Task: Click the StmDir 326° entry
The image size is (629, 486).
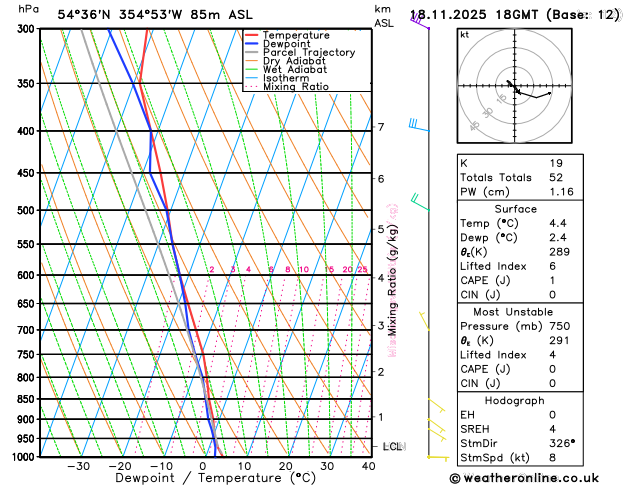Action: pos(517,443)
